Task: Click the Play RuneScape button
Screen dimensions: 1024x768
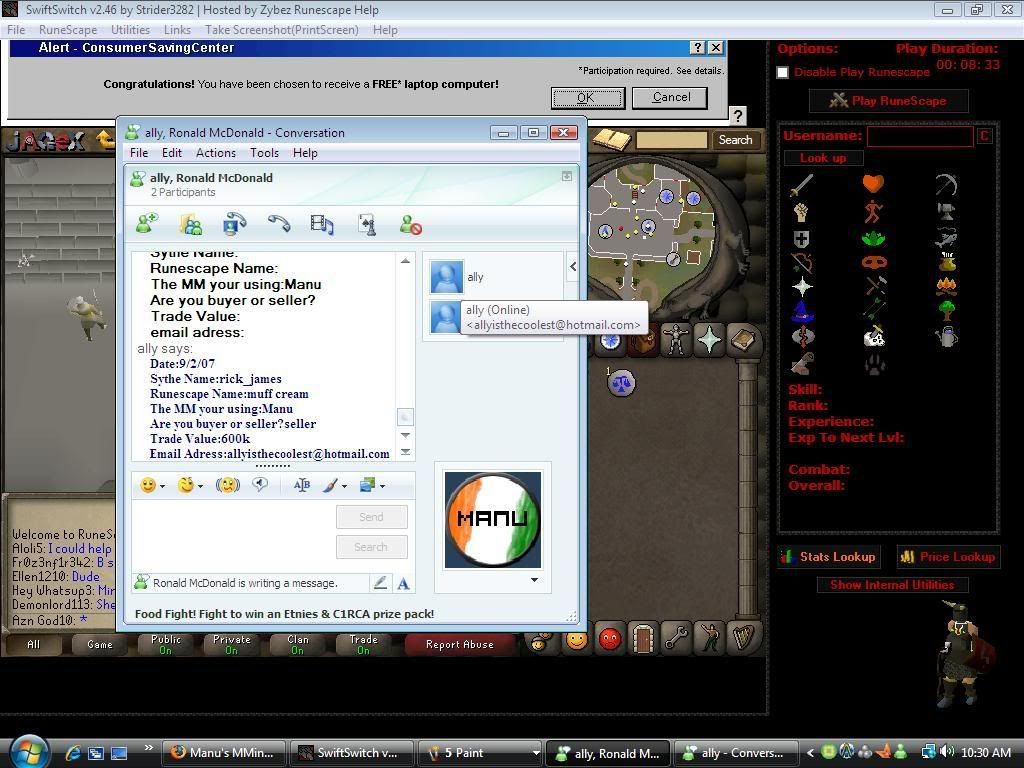Action: pos(888,101)
